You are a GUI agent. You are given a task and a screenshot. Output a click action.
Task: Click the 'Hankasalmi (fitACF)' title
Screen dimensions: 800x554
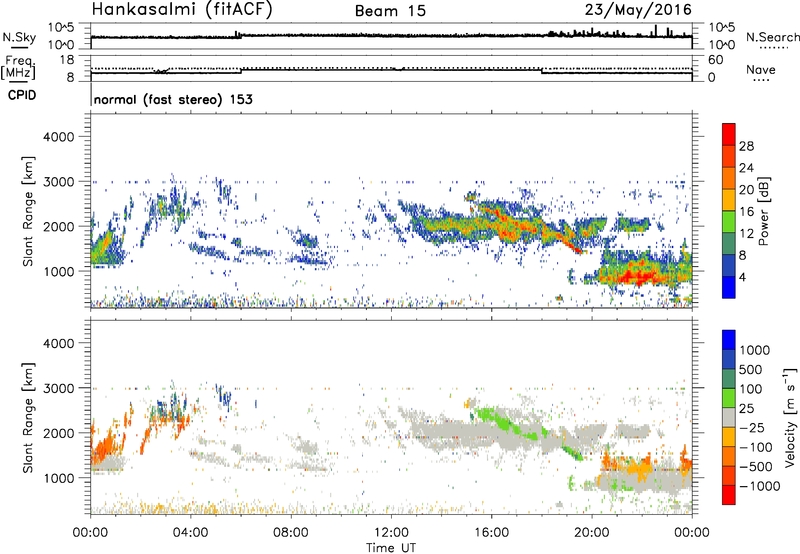coord(182,10)
